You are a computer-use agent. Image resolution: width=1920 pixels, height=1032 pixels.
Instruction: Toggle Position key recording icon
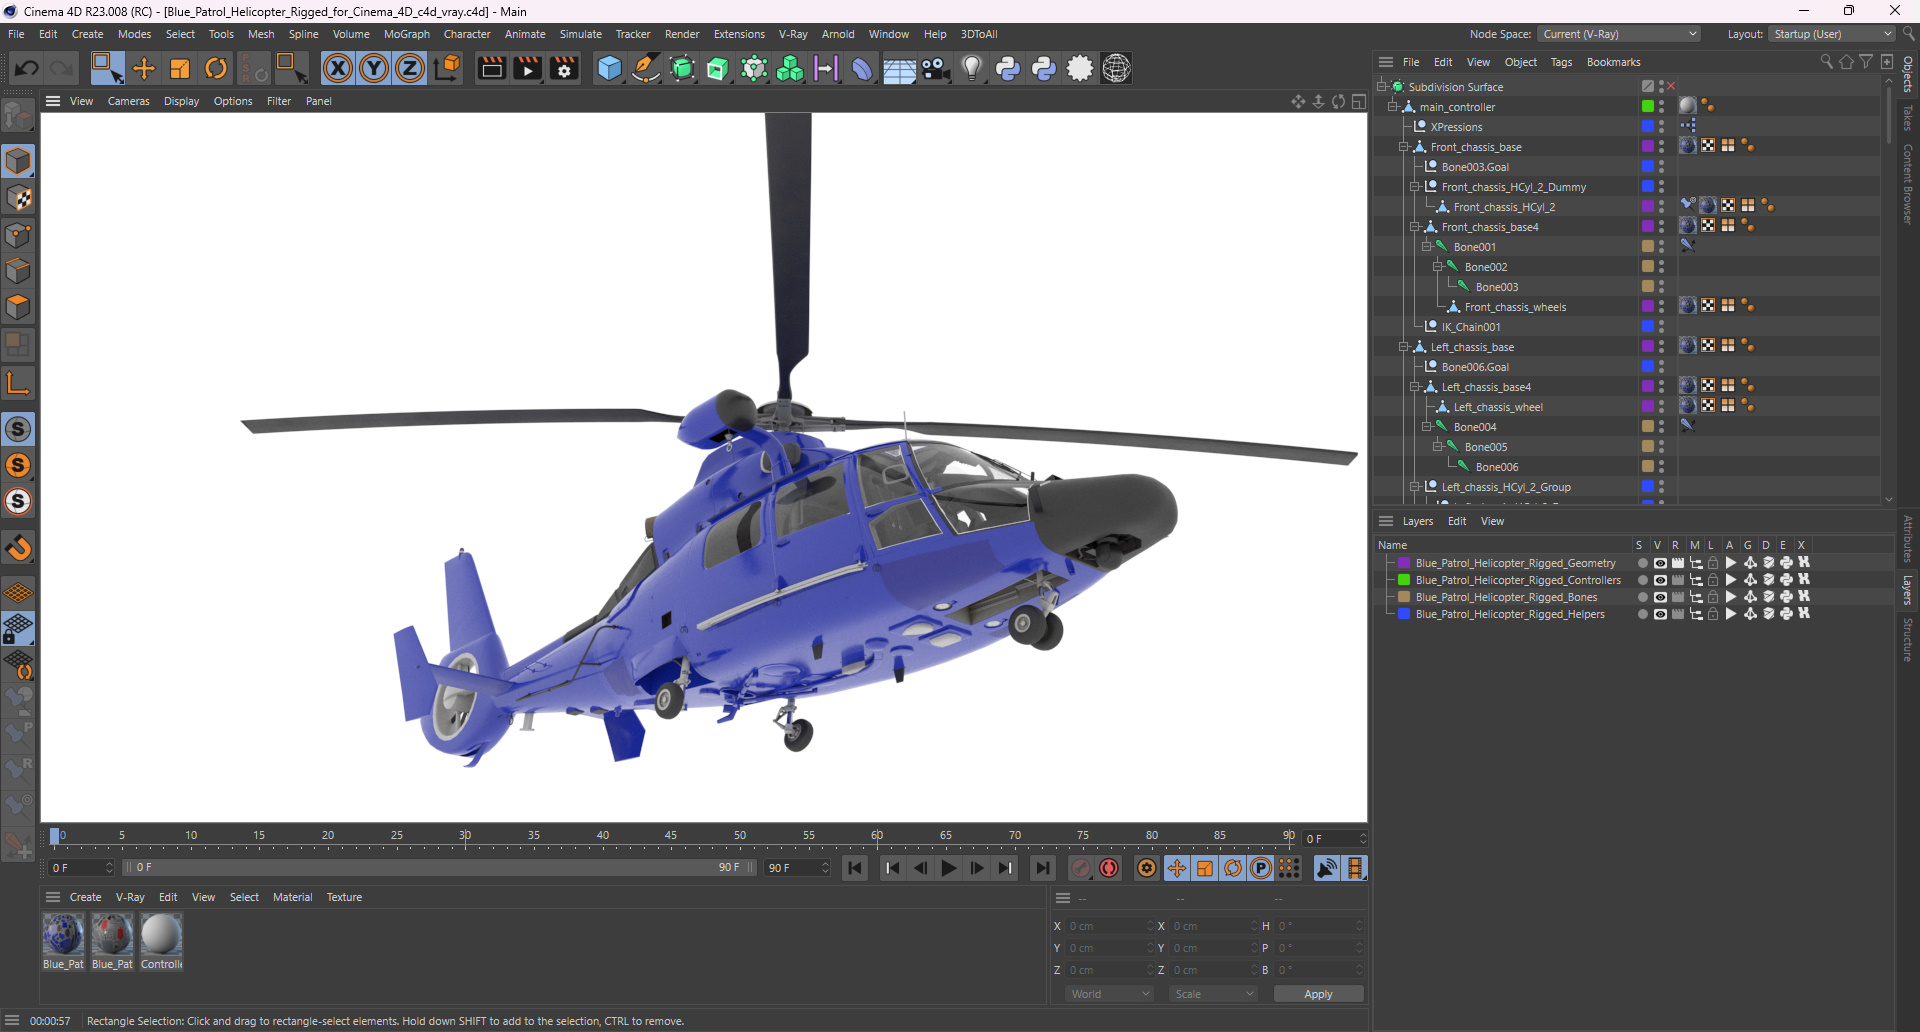click(1177, 868)
